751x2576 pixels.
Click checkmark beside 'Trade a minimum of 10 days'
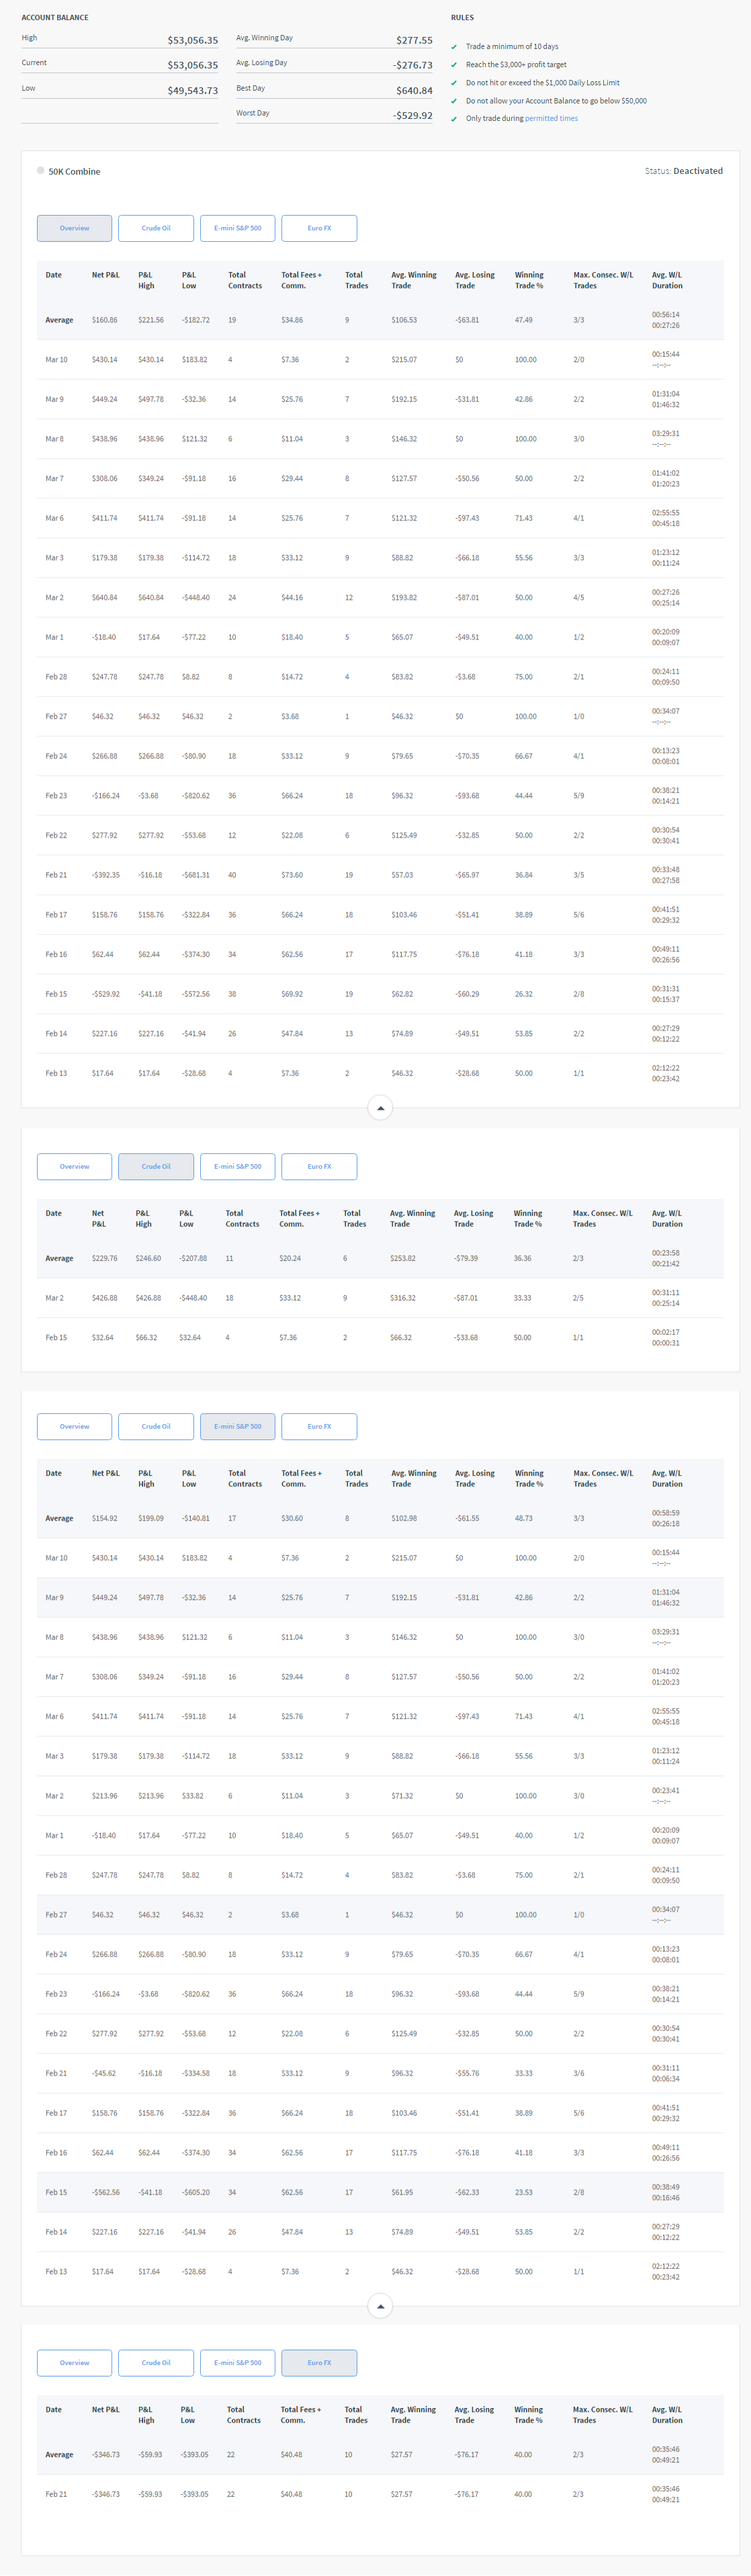coord(454,47)
